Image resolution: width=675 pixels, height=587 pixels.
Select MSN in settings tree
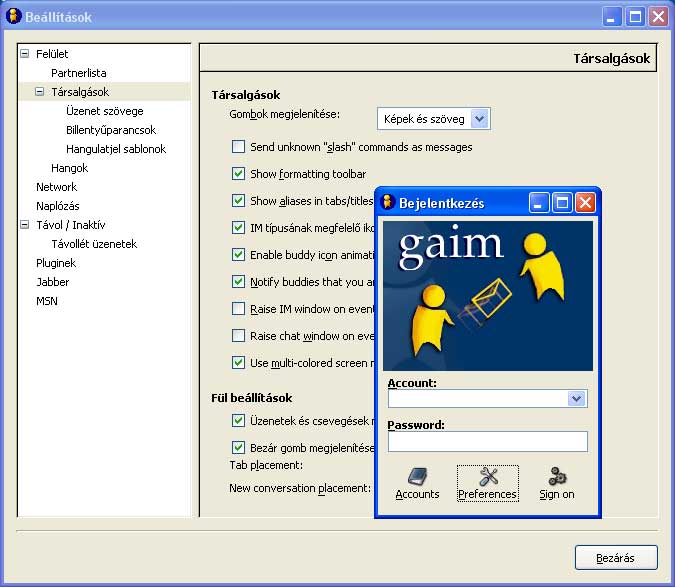47,301
